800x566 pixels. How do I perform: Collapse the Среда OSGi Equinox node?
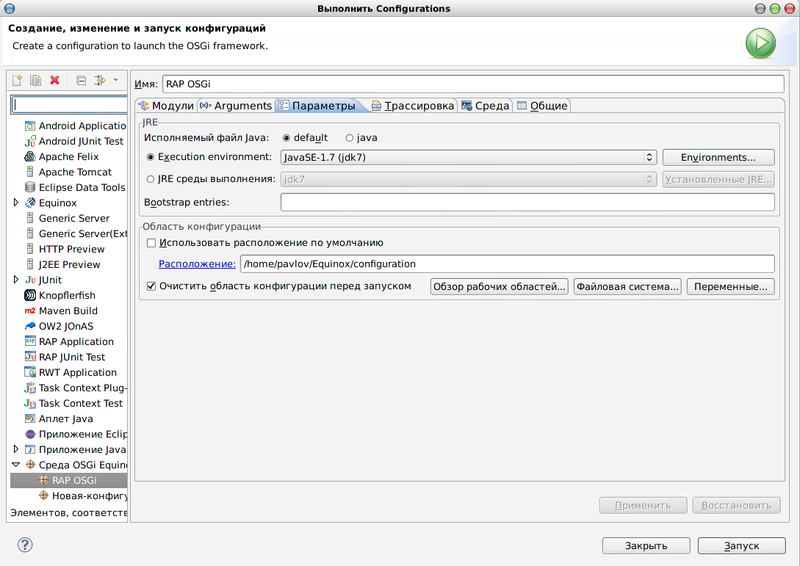click(x=16, y=464)
